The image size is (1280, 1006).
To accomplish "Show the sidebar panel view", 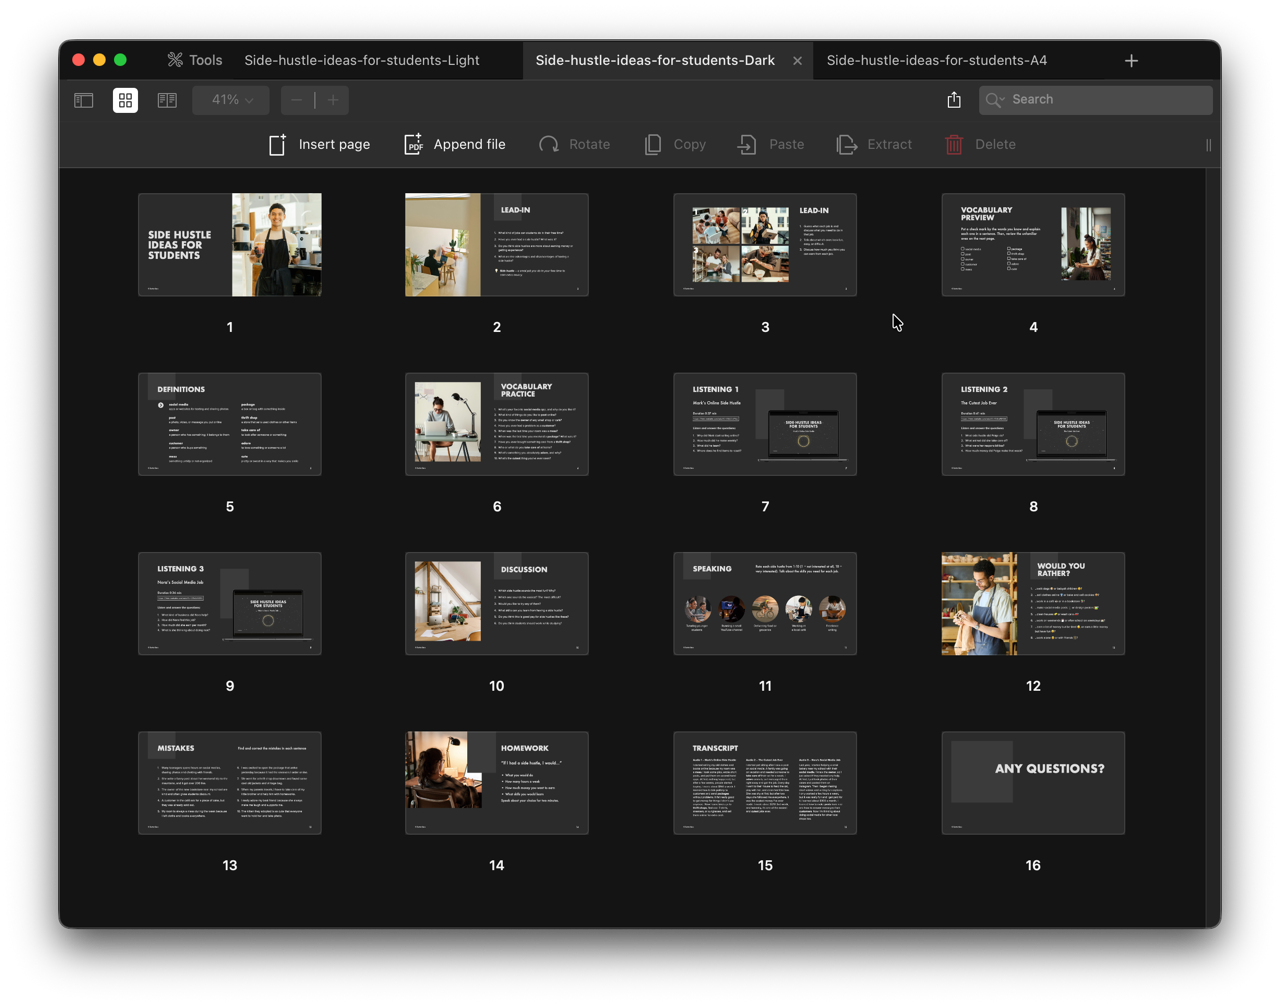I will click(x=84, y=100).
